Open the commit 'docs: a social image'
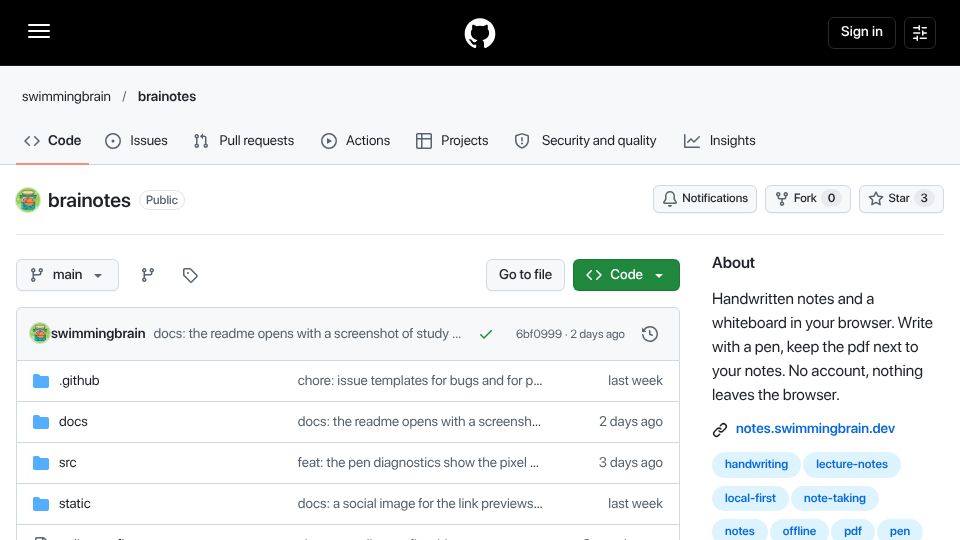Image resolution: width=960 pixels, height=540 pixels. tap(420, 504)
